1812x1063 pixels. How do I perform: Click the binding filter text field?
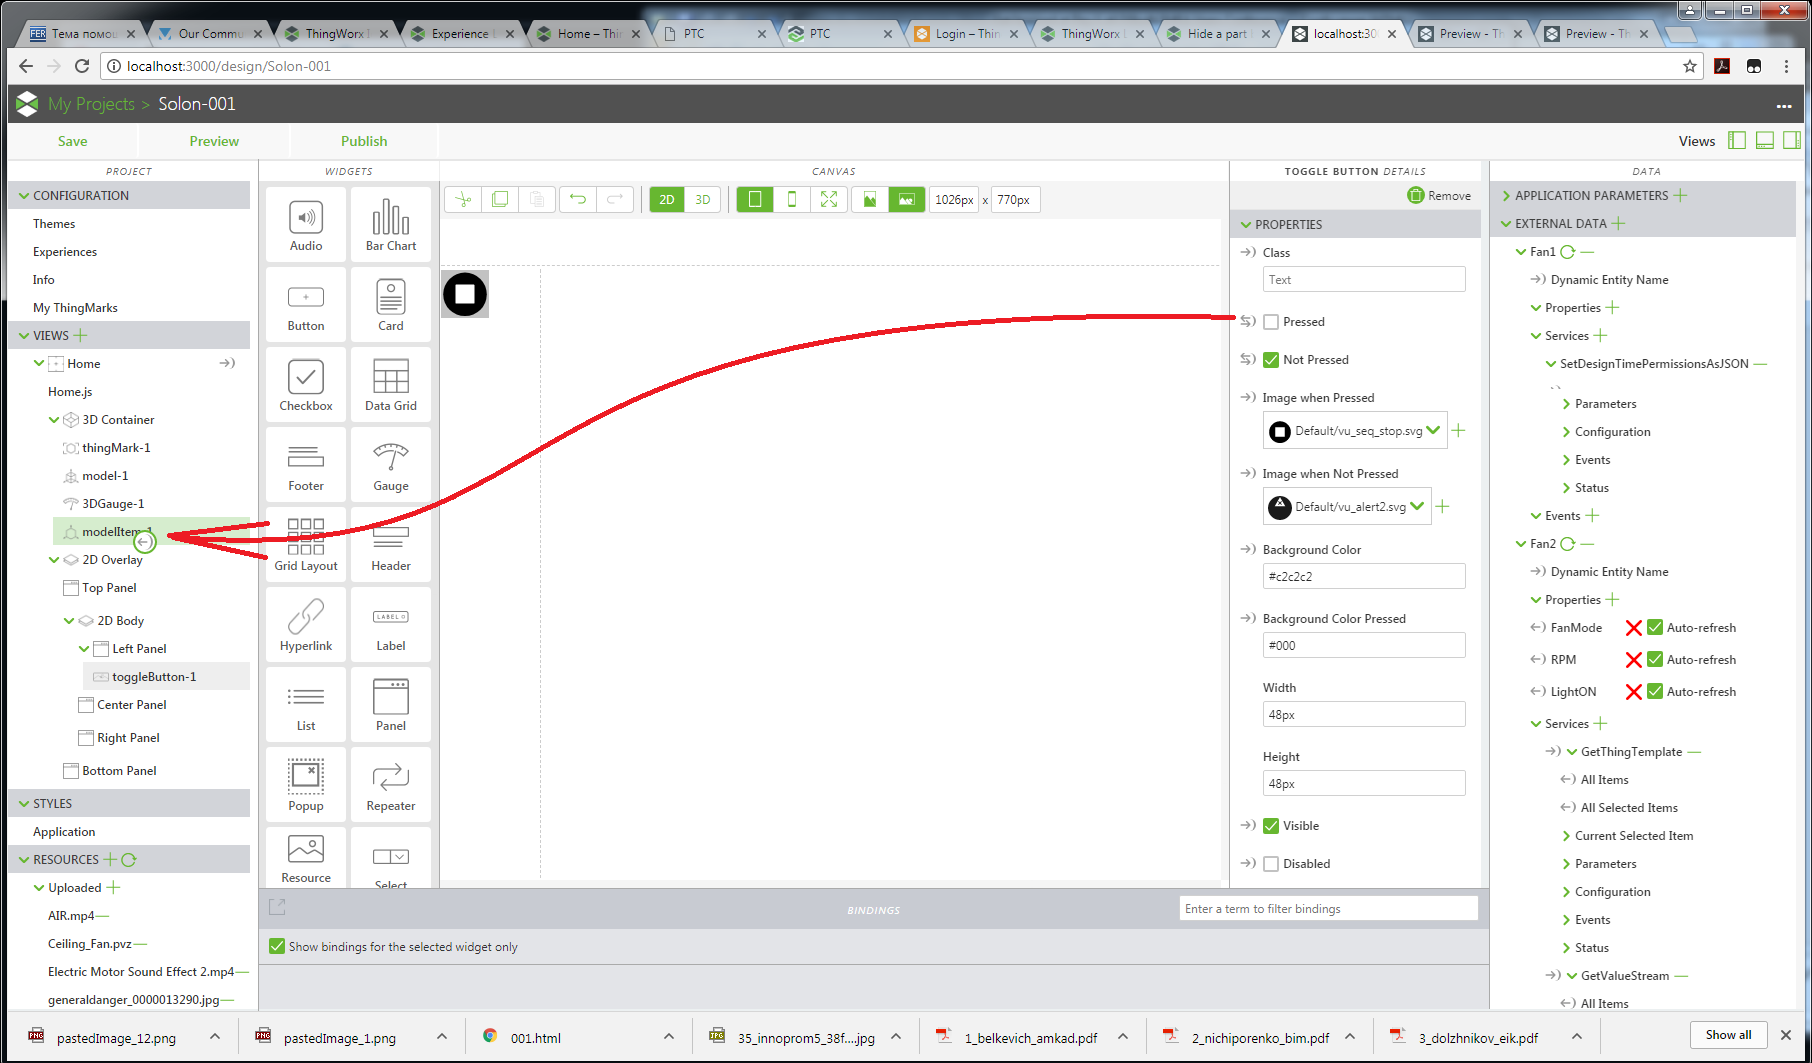pyautogui.click(x=1328, y=908)
